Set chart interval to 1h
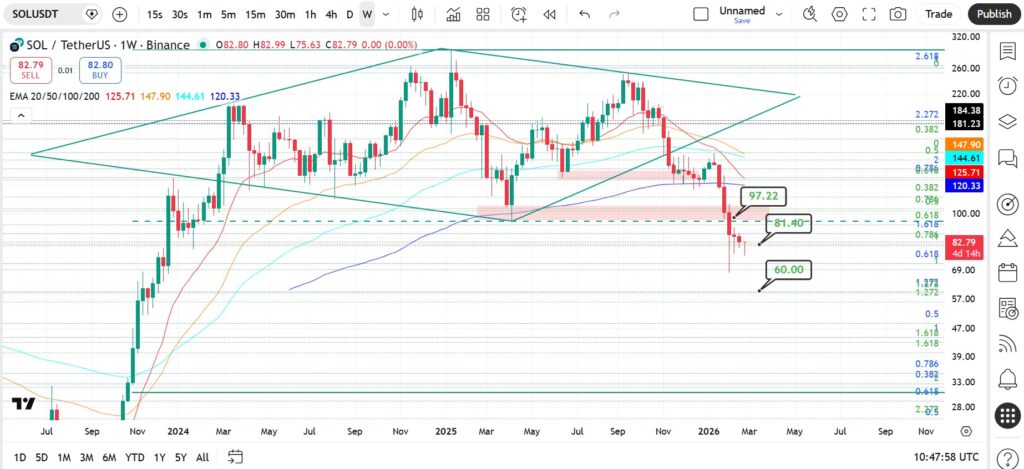The image size is (1024, 469). [311, 14]
